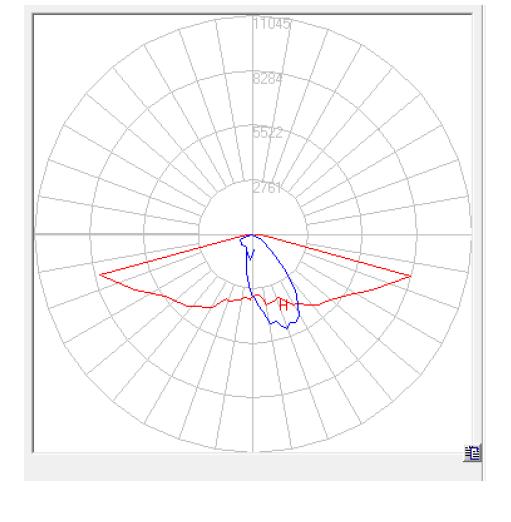This screenshot has width=511, height=522.
Task: Click the jagged red curve bottom near center
Action: click(x=258, y=298)
